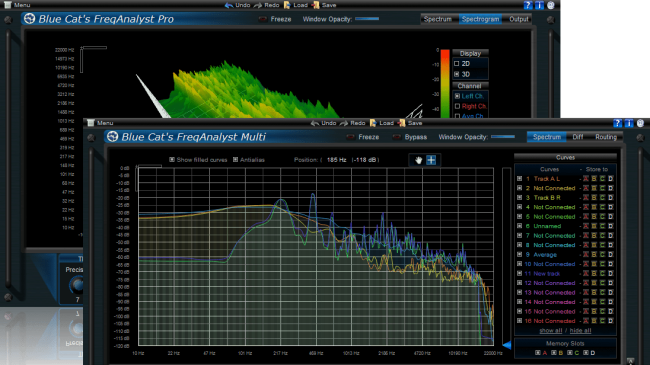Image resolution: width=650 pixels, height=365 pixels.
Task: Toggle memory slot B checkbox
Action: [553, 353]
